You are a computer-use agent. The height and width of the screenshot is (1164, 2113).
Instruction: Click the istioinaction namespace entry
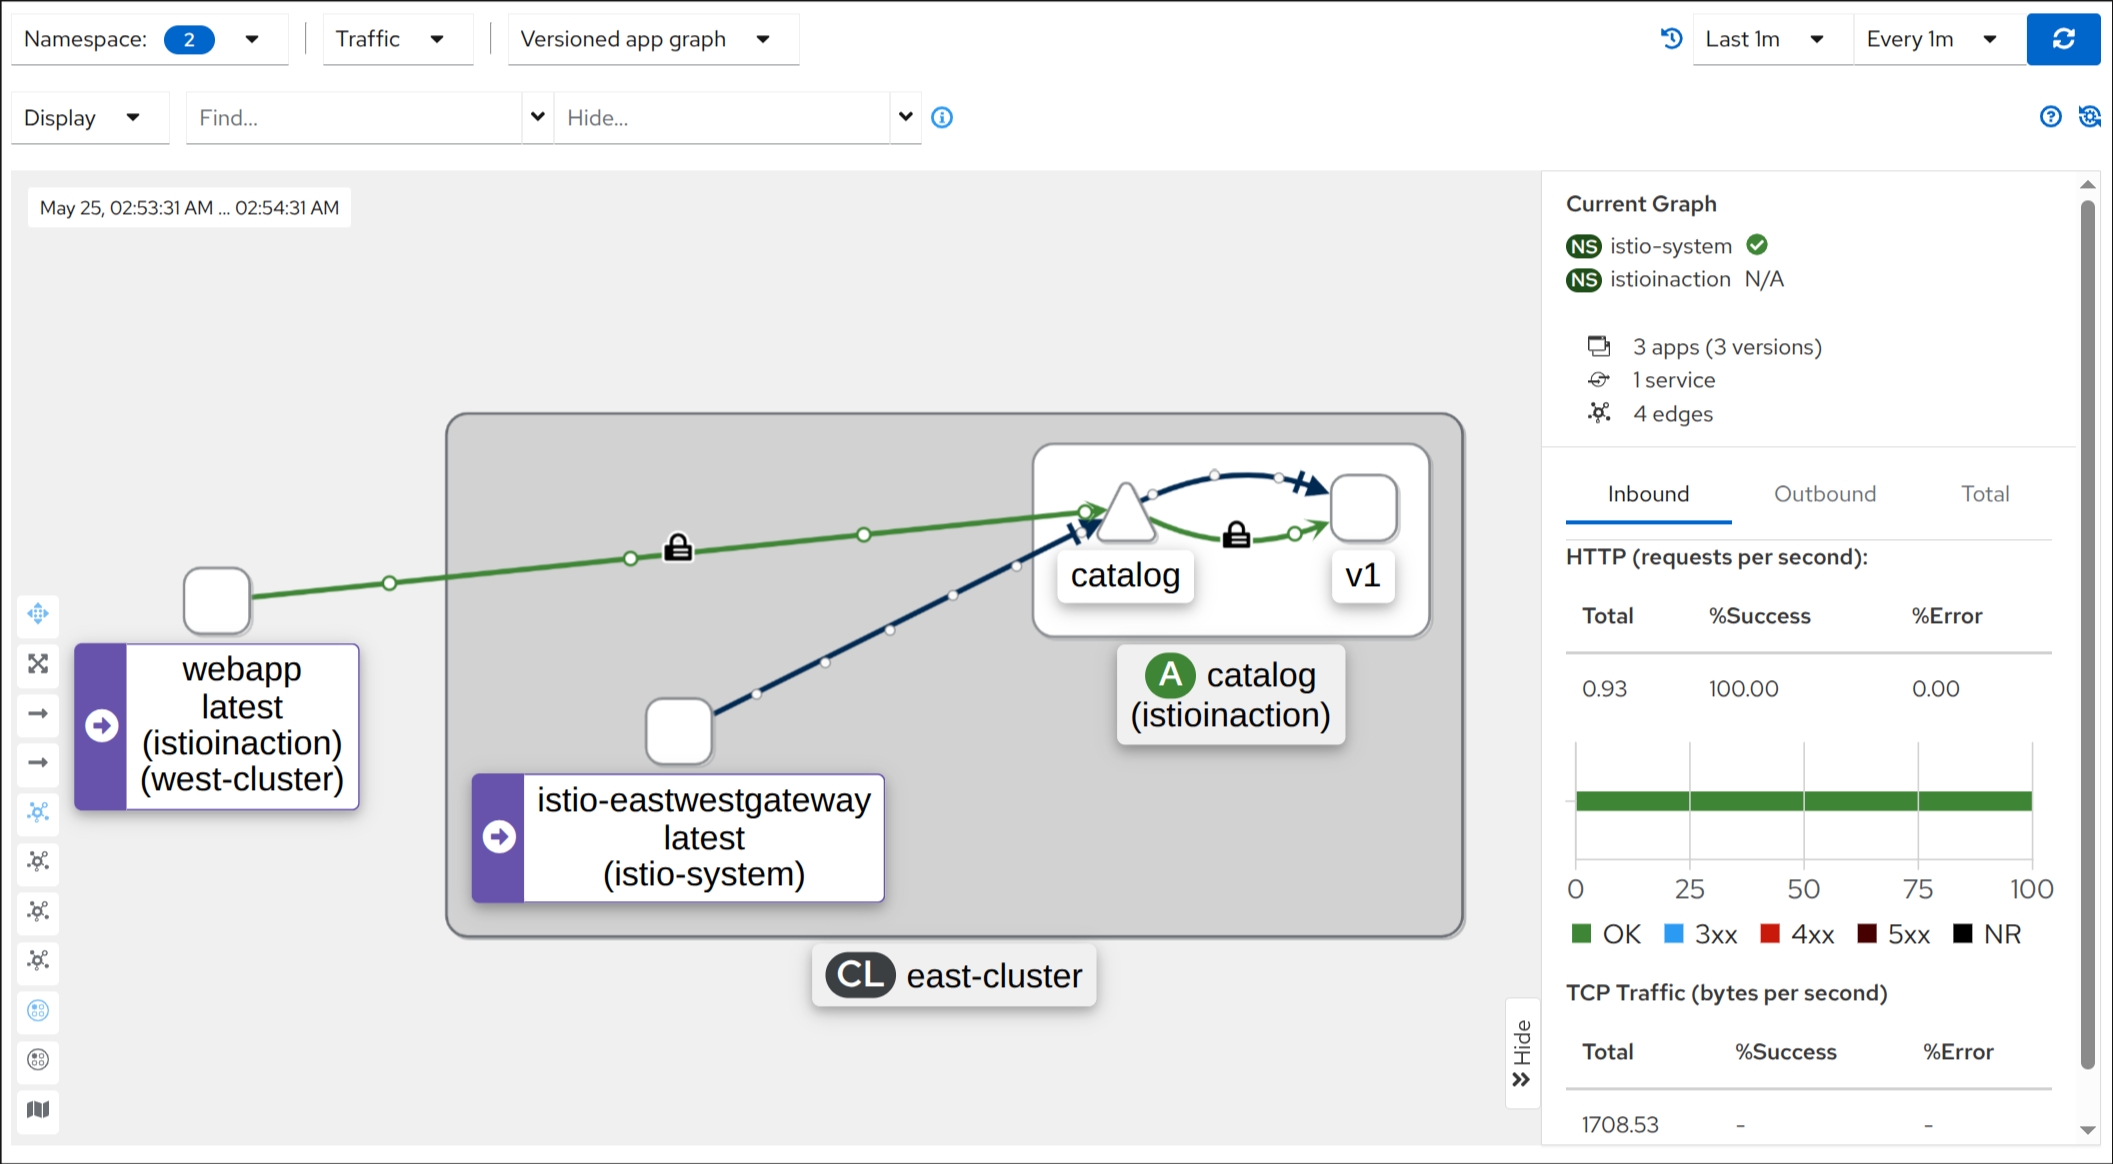click(x=1649, y=280)
